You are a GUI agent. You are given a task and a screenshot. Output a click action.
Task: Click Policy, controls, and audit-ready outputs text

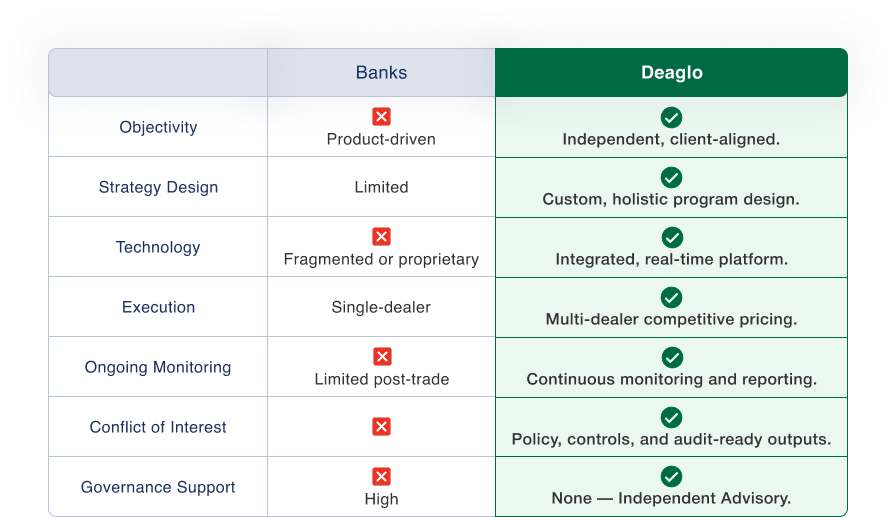(x=671, y=439)
